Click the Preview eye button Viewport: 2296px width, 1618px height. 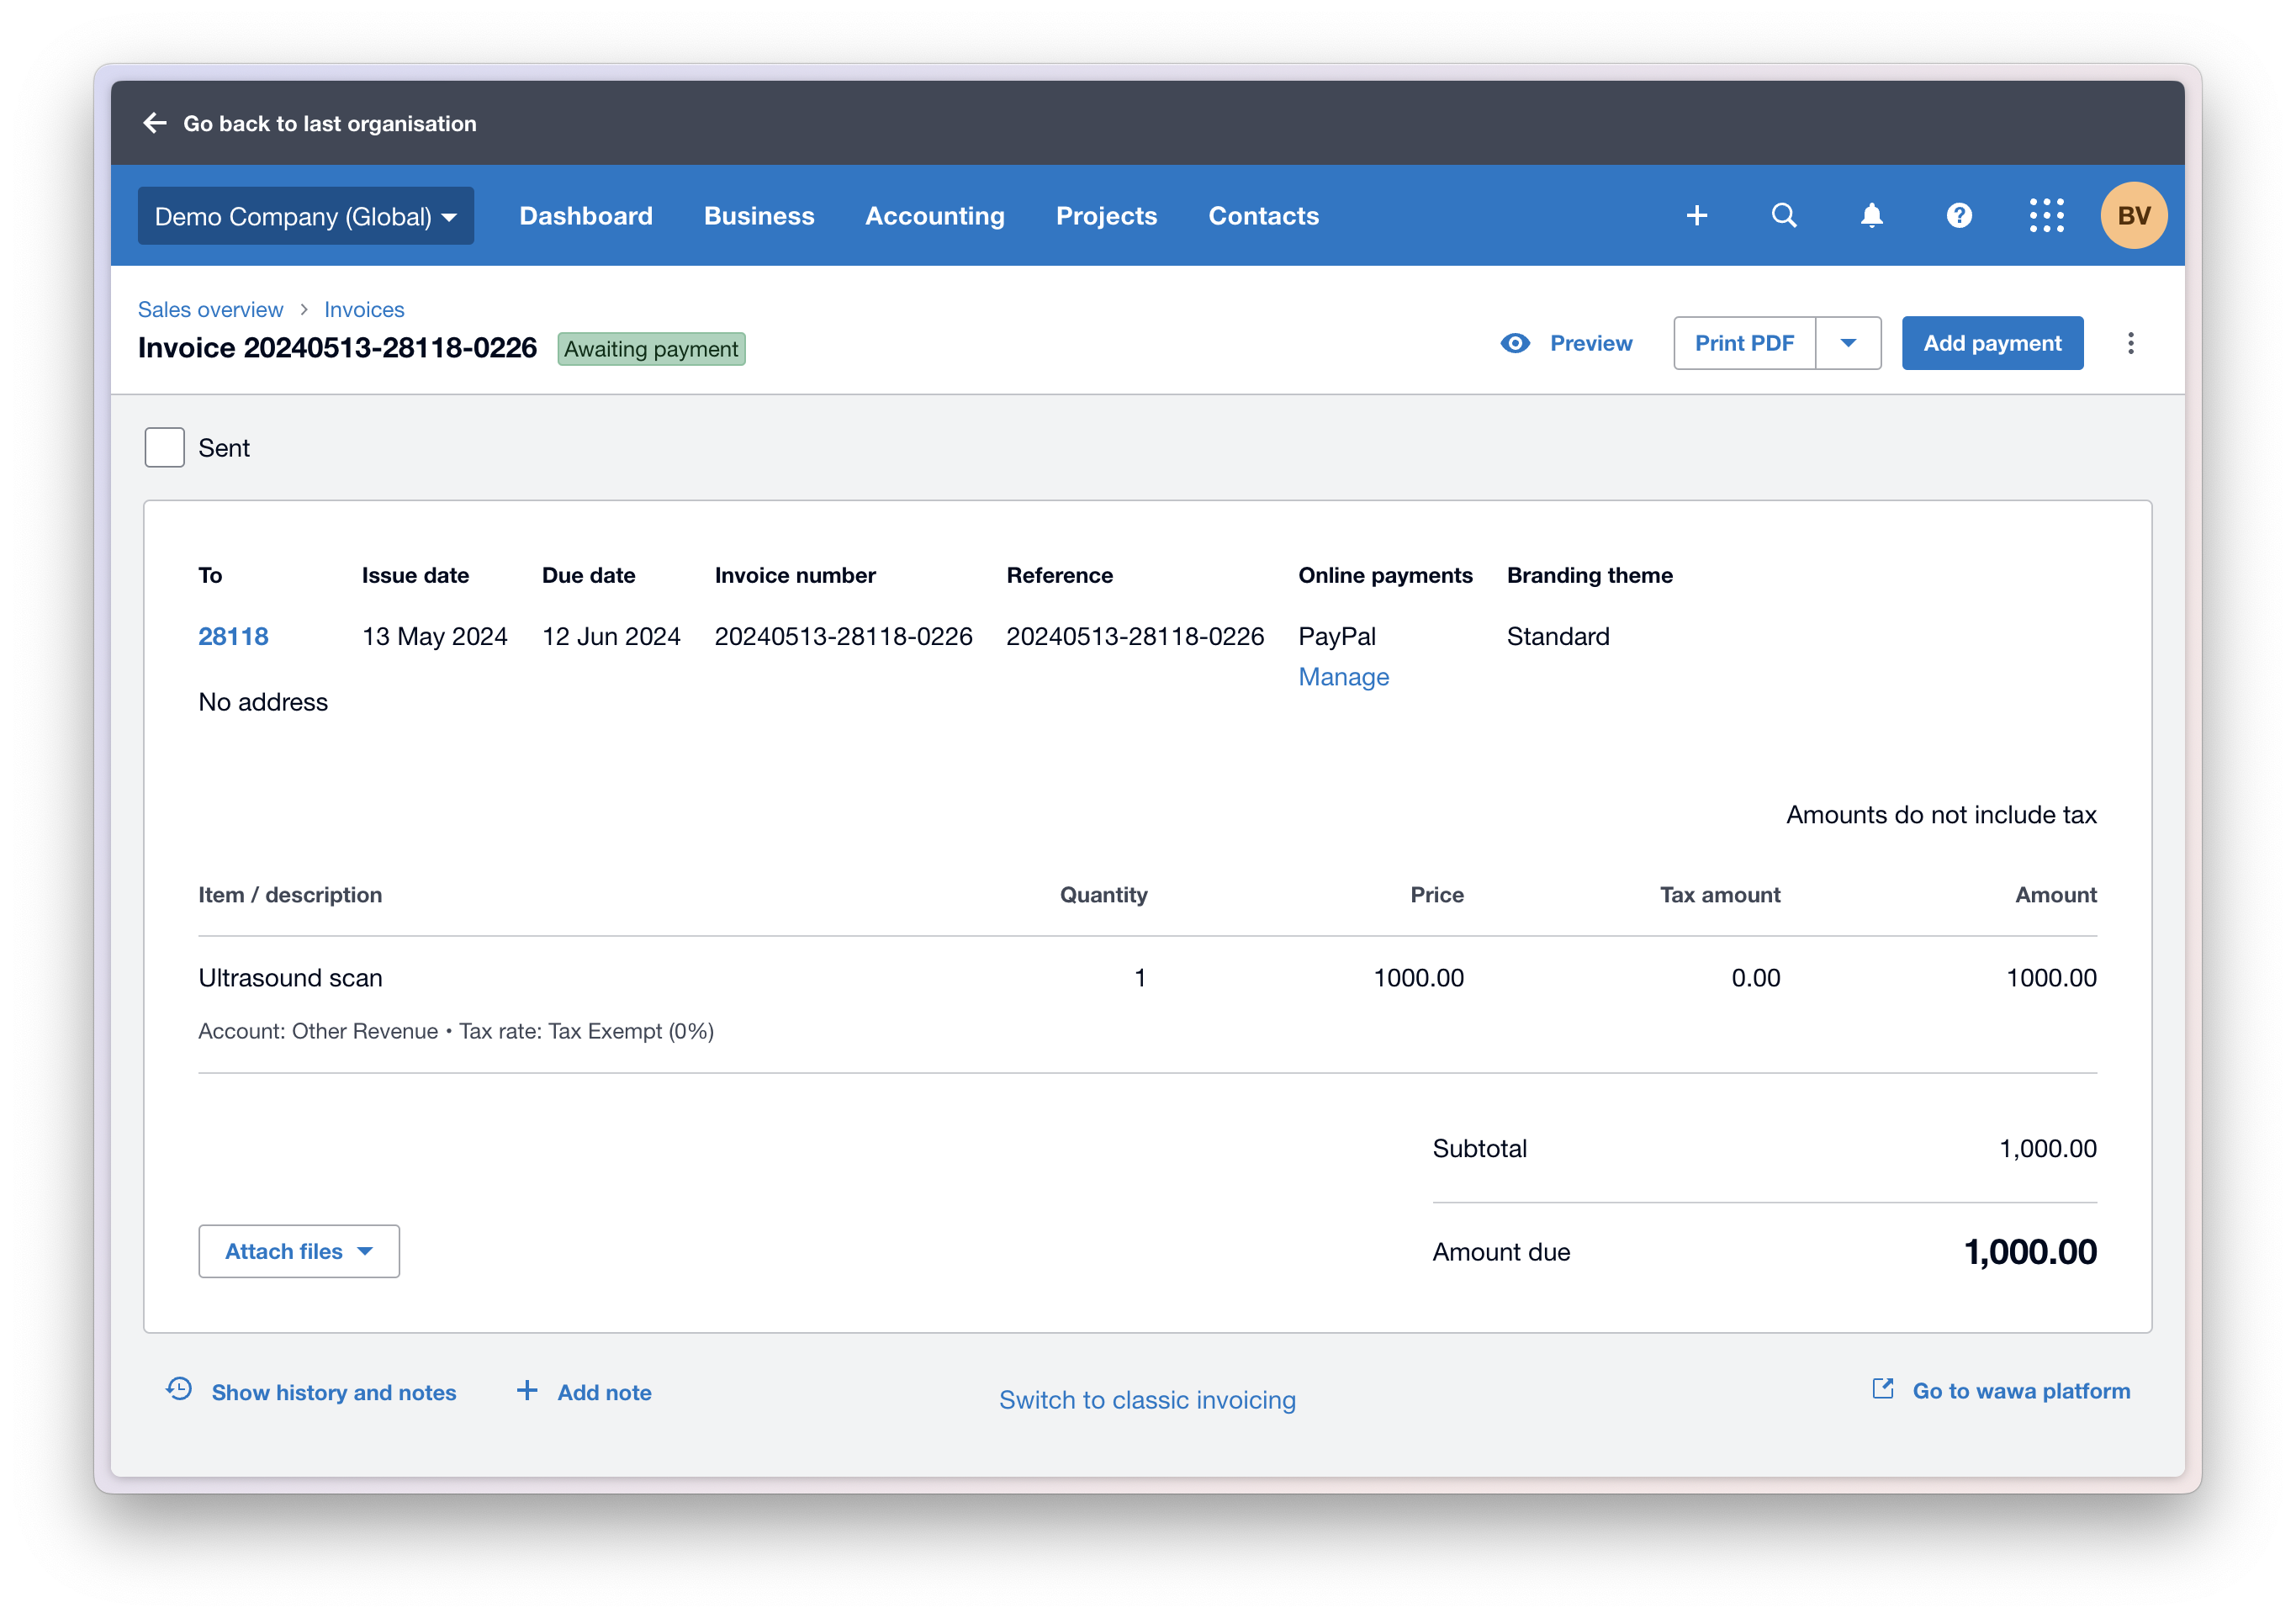(x=1567, y=343)
